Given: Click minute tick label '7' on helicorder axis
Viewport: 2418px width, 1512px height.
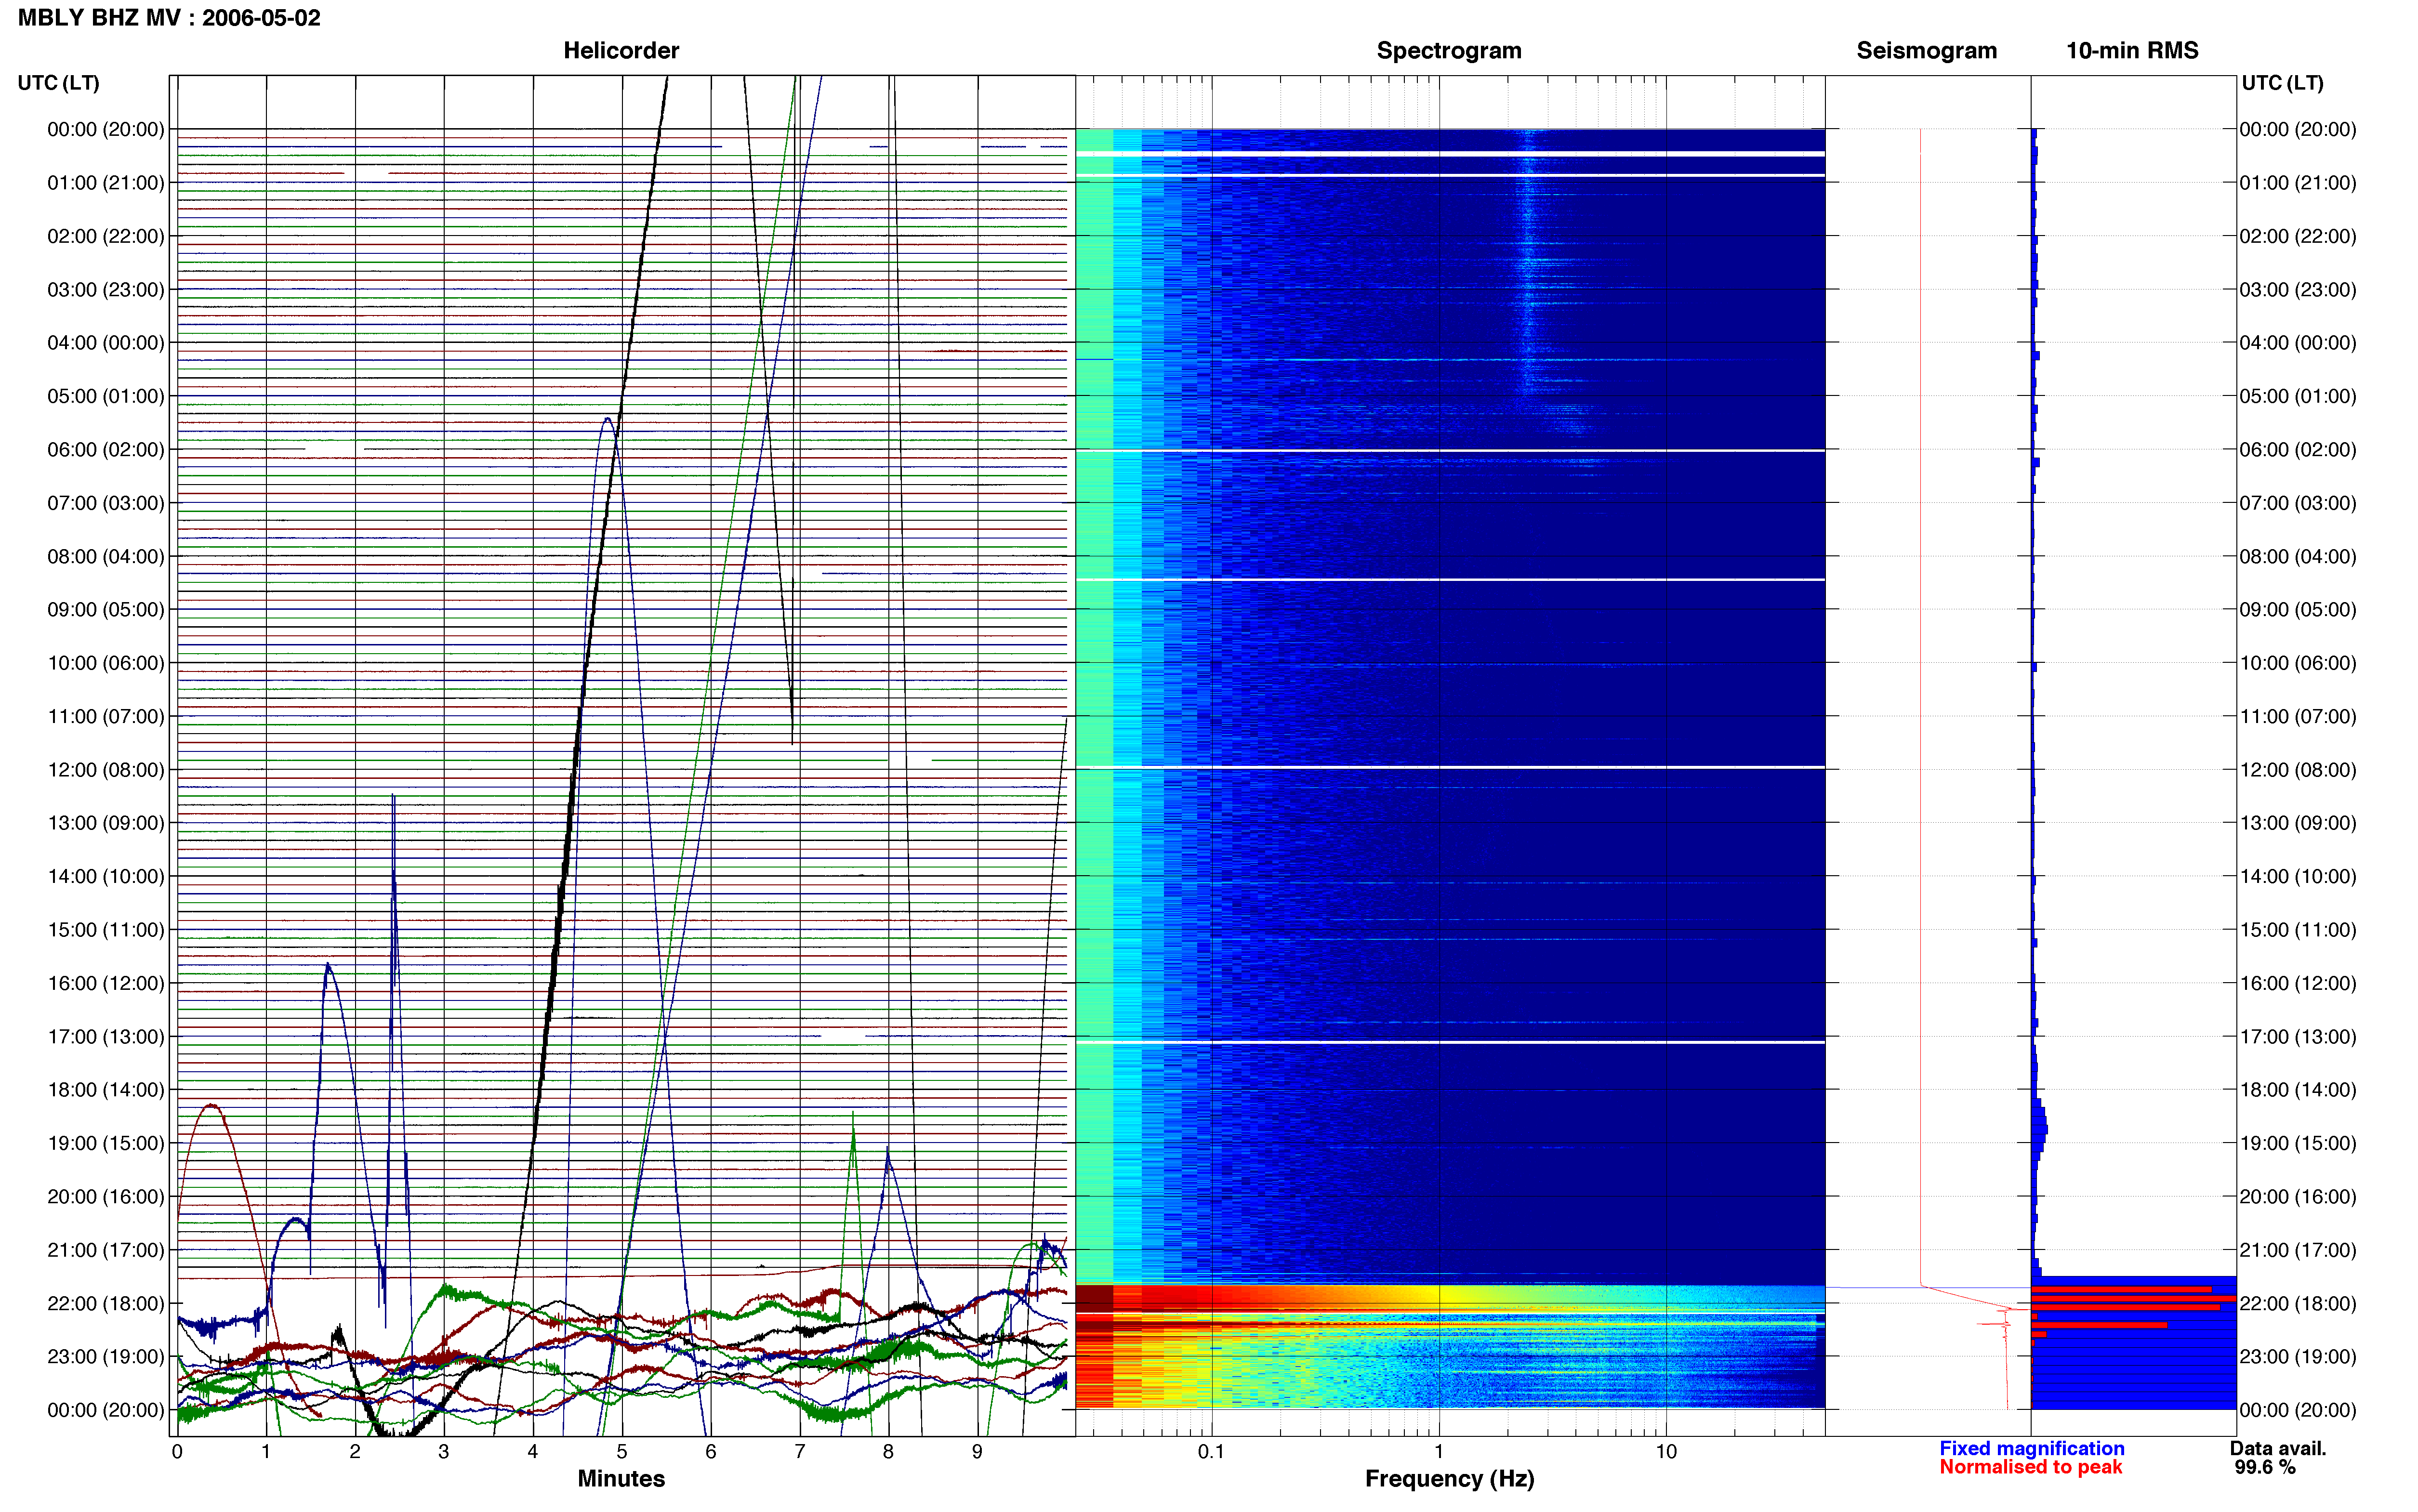Looking at the screenshot, I should (x=800, y=1451).
